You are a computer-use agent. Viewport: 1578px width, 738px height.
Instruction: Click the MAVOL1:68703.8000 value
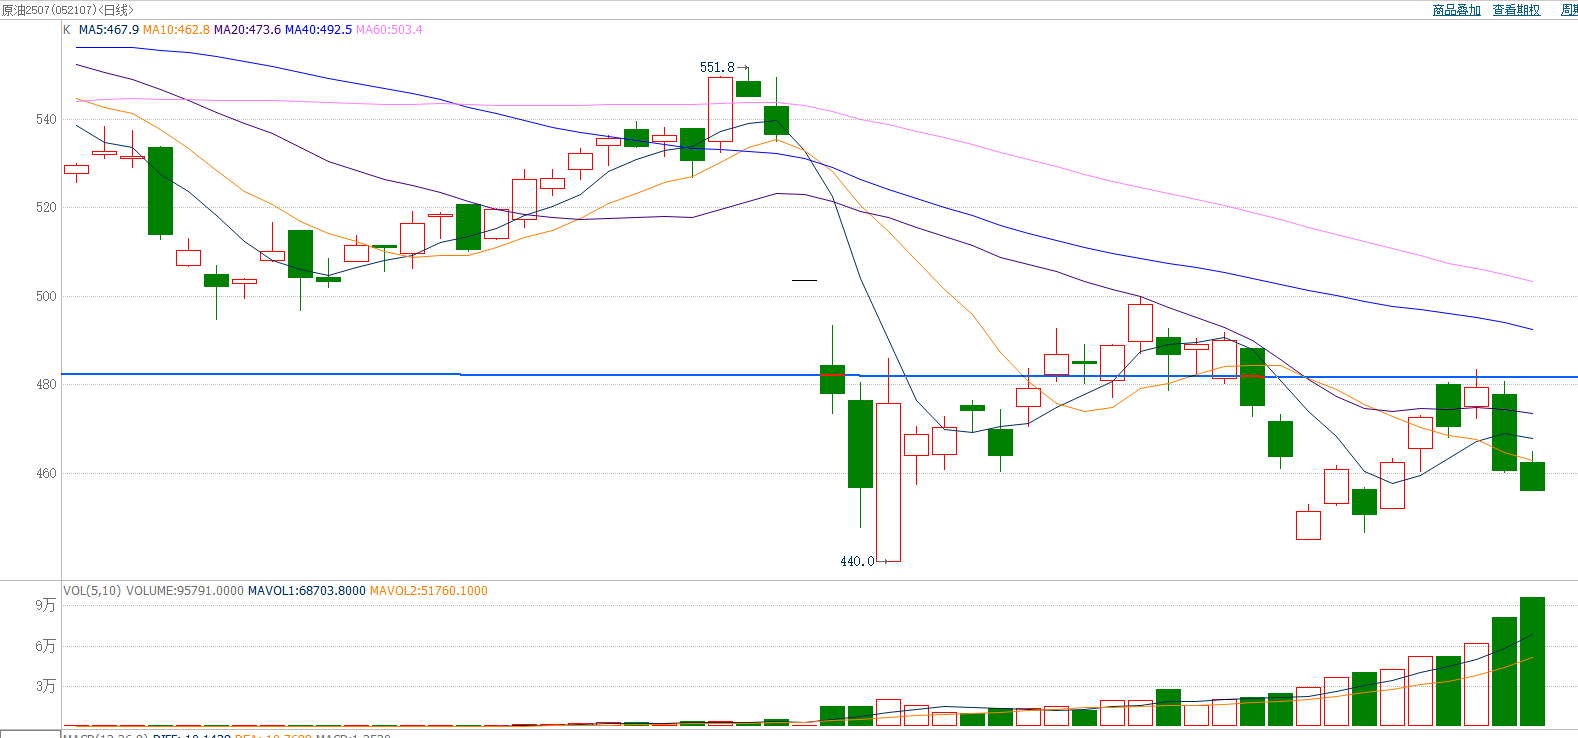pyautogui.click(x=307, y=591)
